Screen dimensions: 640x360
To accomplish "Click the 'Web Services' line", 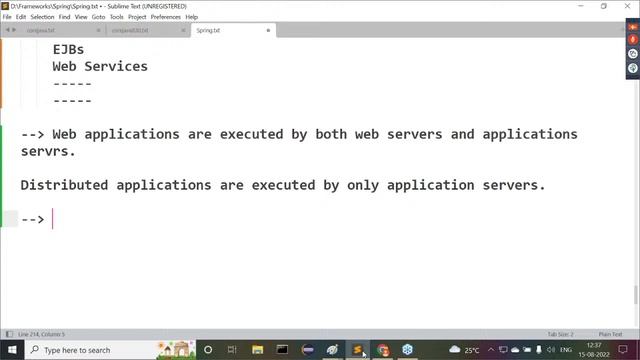I will (x=100, y=66).
